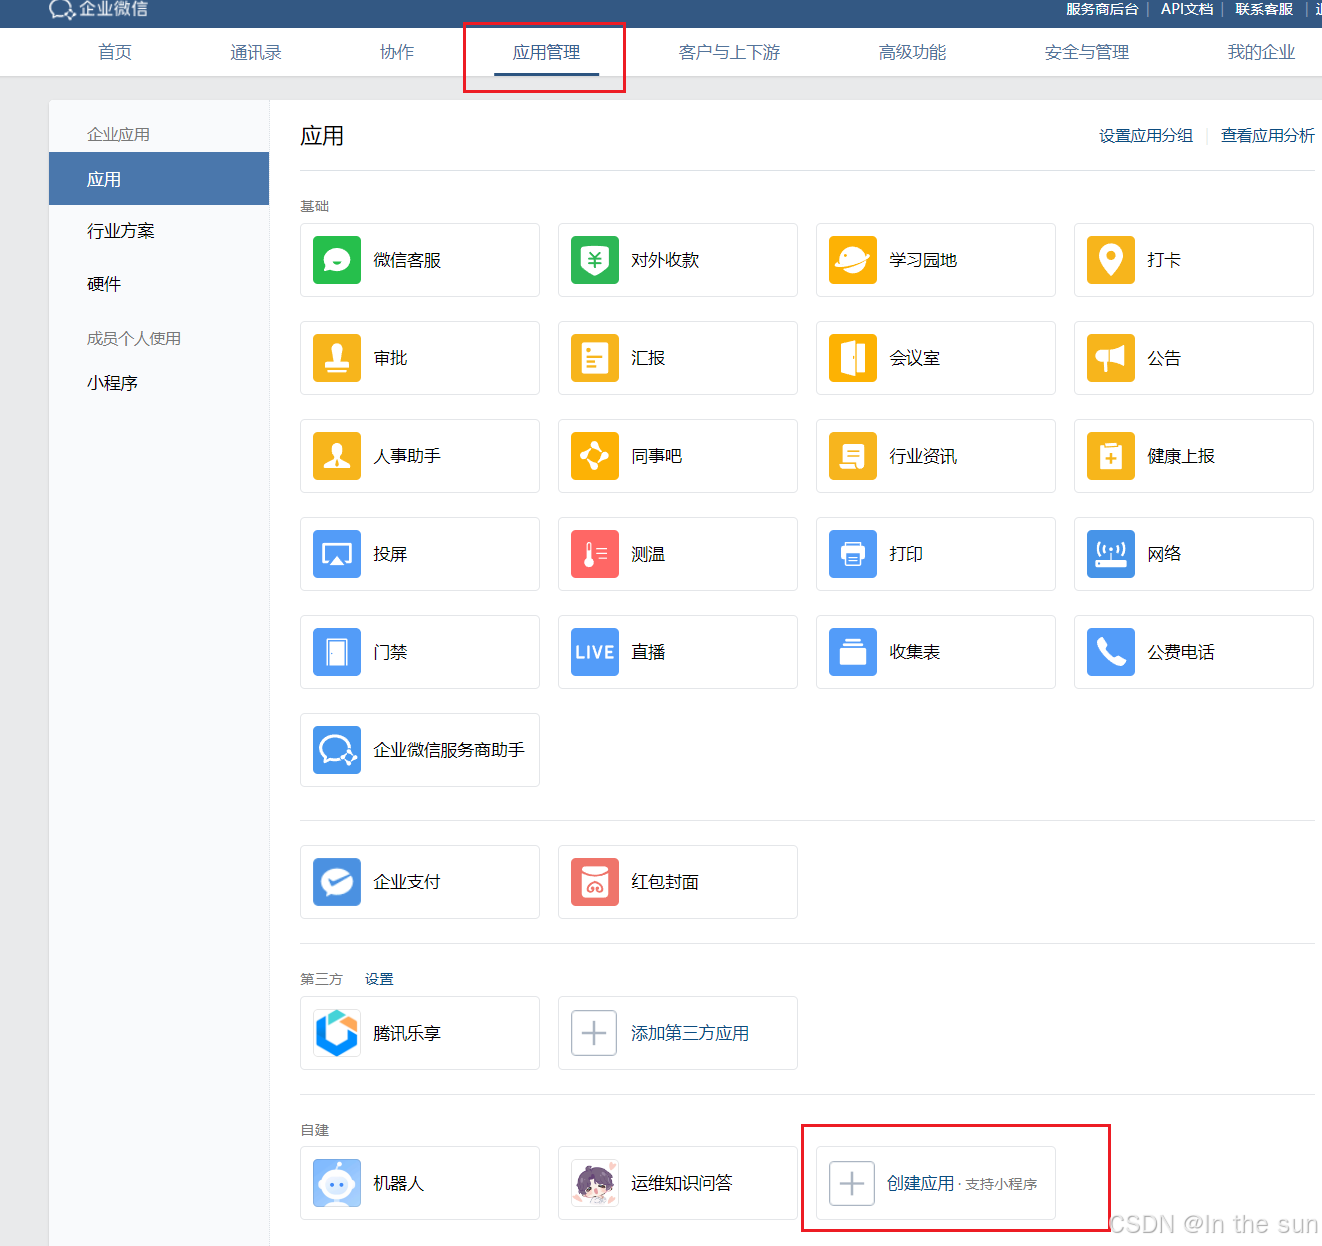Click the 汇报 report icon

595,358
